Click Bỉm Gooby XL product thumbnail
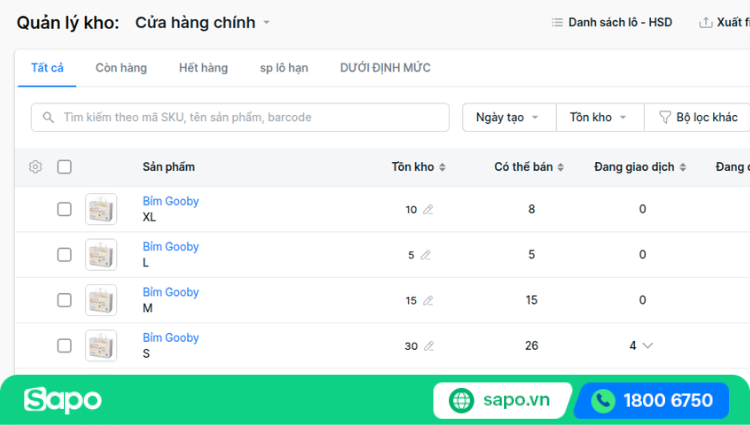 (x=101, y=209)
